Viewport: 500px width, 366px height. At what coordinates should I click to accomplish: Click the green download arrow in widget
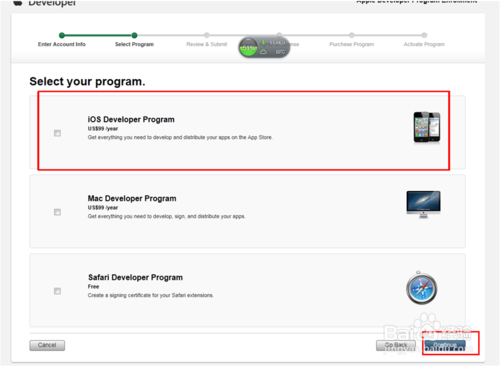[x=263, y=43]
